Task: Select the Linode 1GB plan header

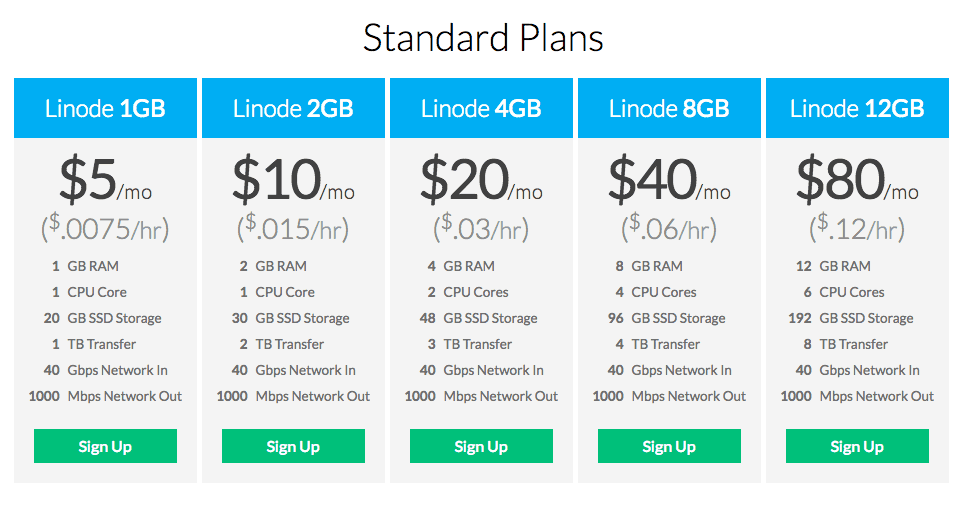Action: point(105,108)
